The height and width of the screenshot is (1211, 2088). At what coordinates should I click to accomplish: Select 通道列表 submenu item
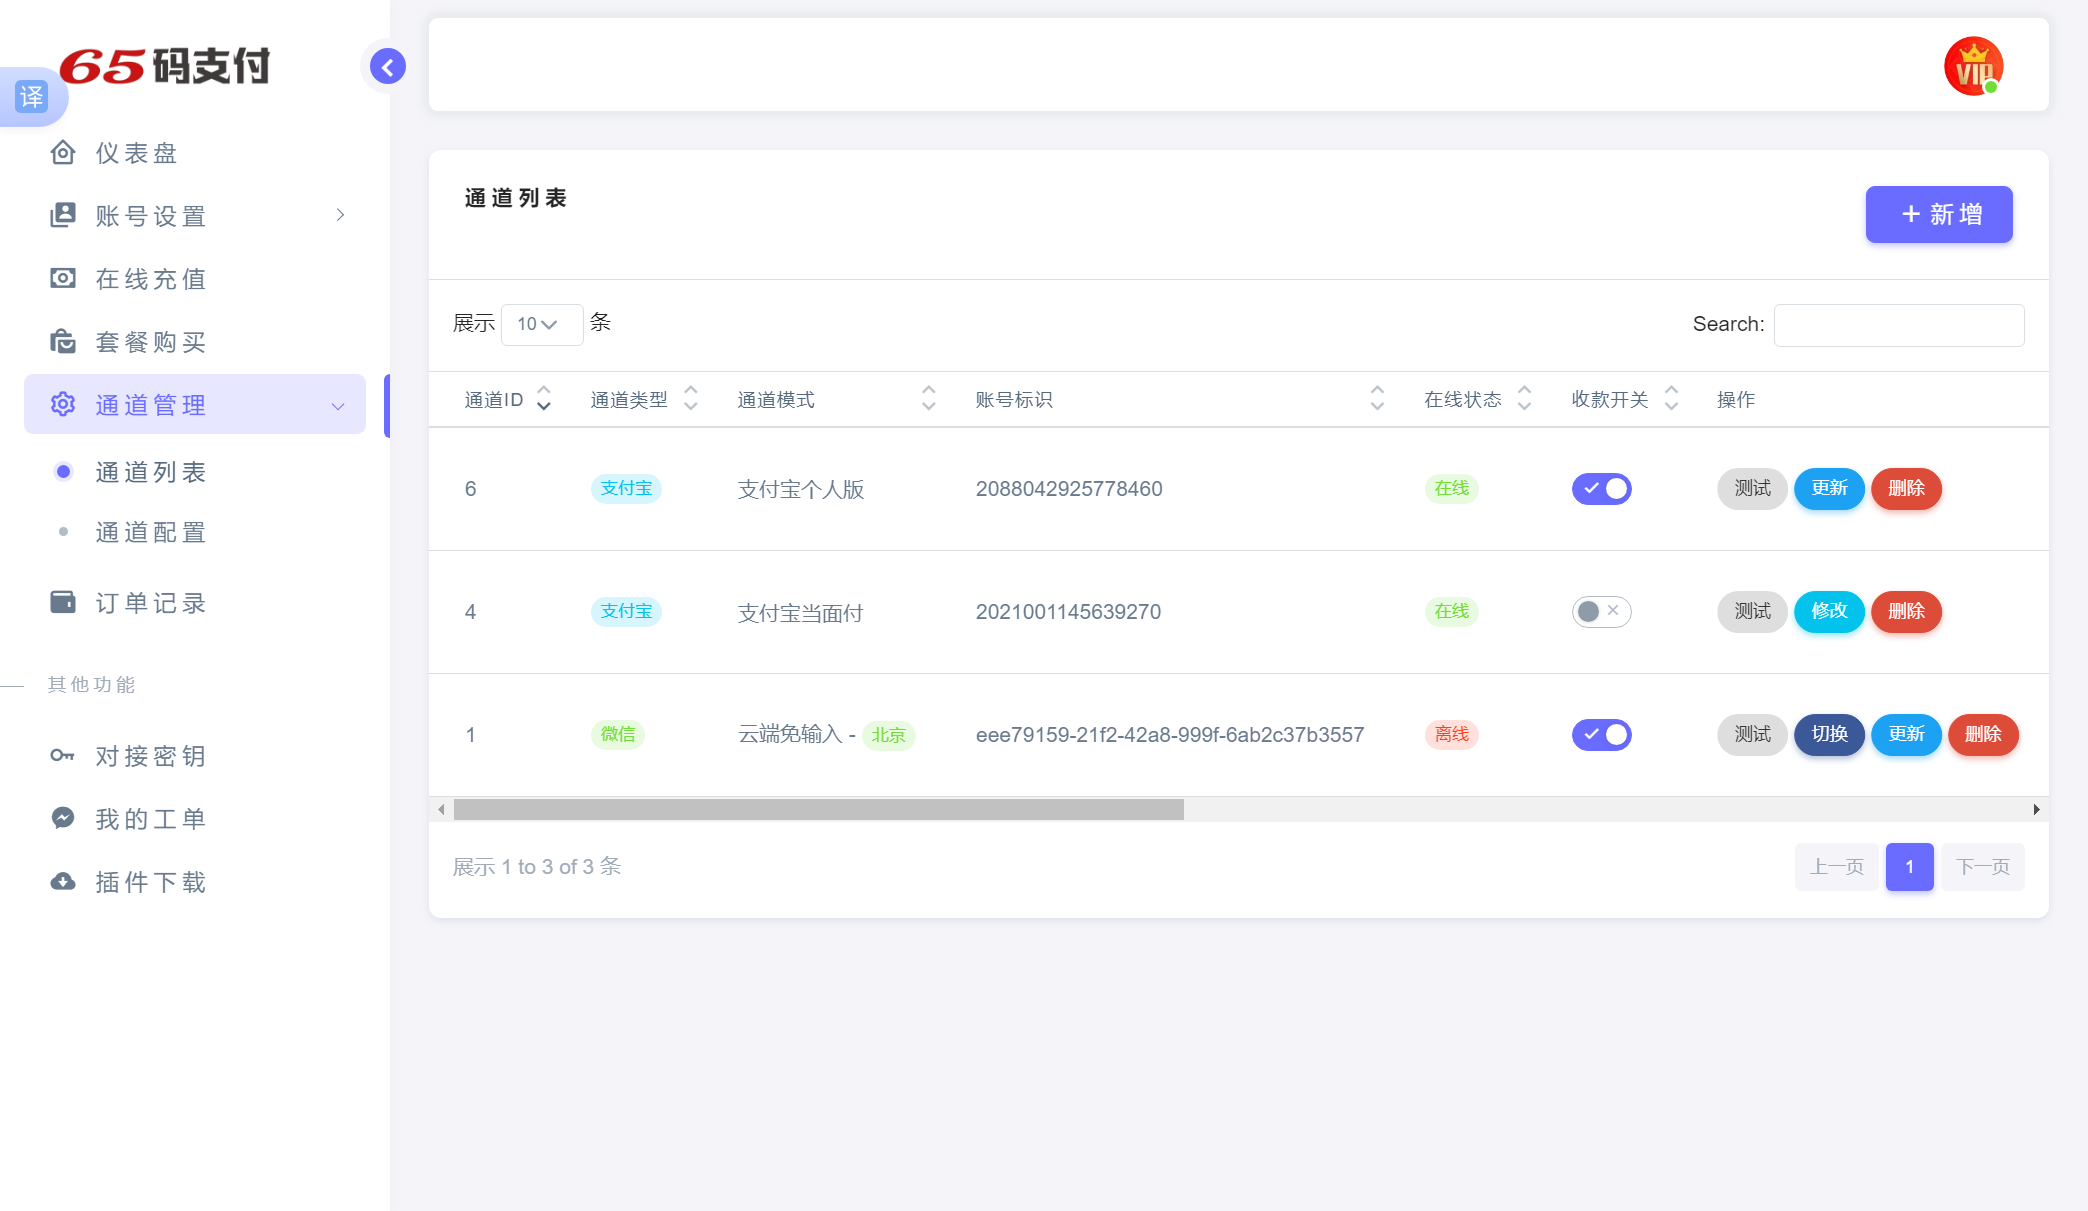150,472
